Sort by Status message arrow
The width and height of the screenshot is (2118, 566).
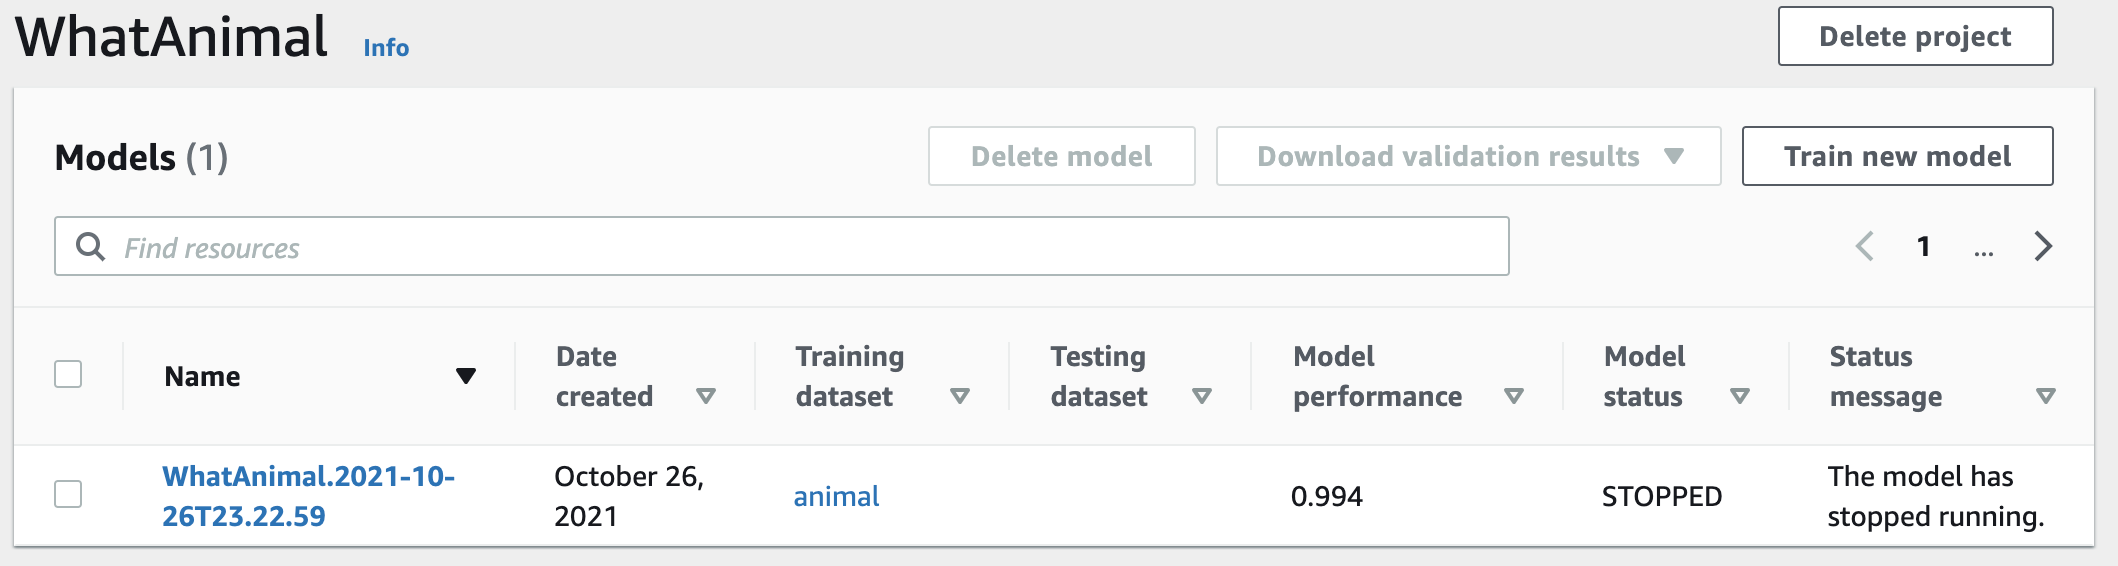pyautogui.click(x=2046, y=397)
